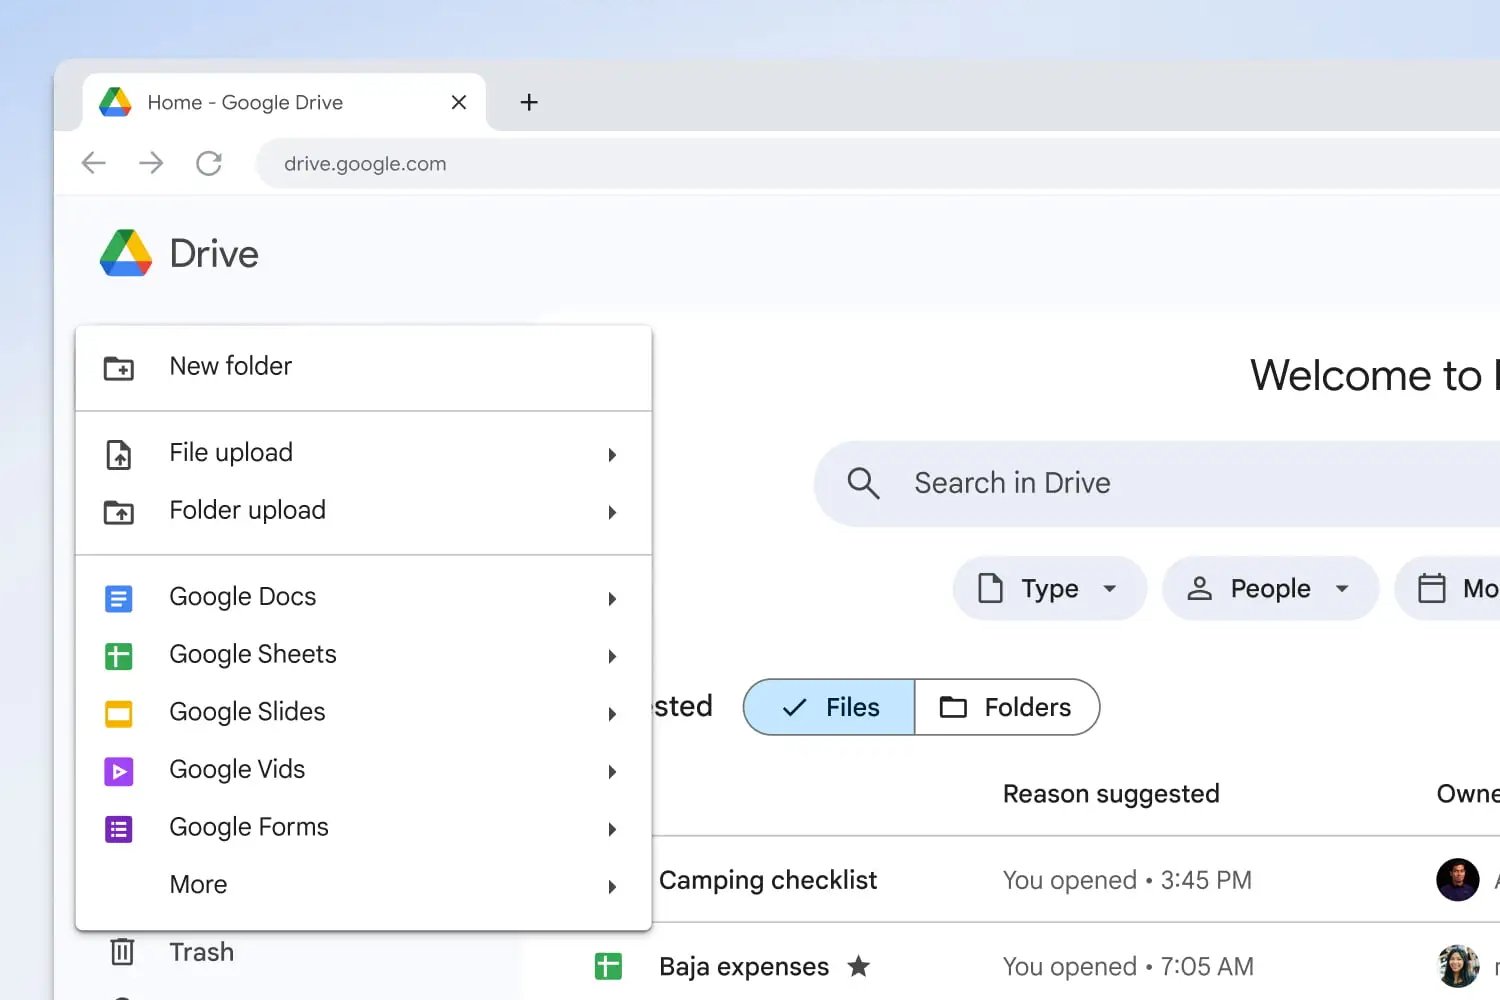Expand the Google Vids submenu arrow
Image resolution: width=1500 pixels, height=1000 pixels.
(612, 772)
